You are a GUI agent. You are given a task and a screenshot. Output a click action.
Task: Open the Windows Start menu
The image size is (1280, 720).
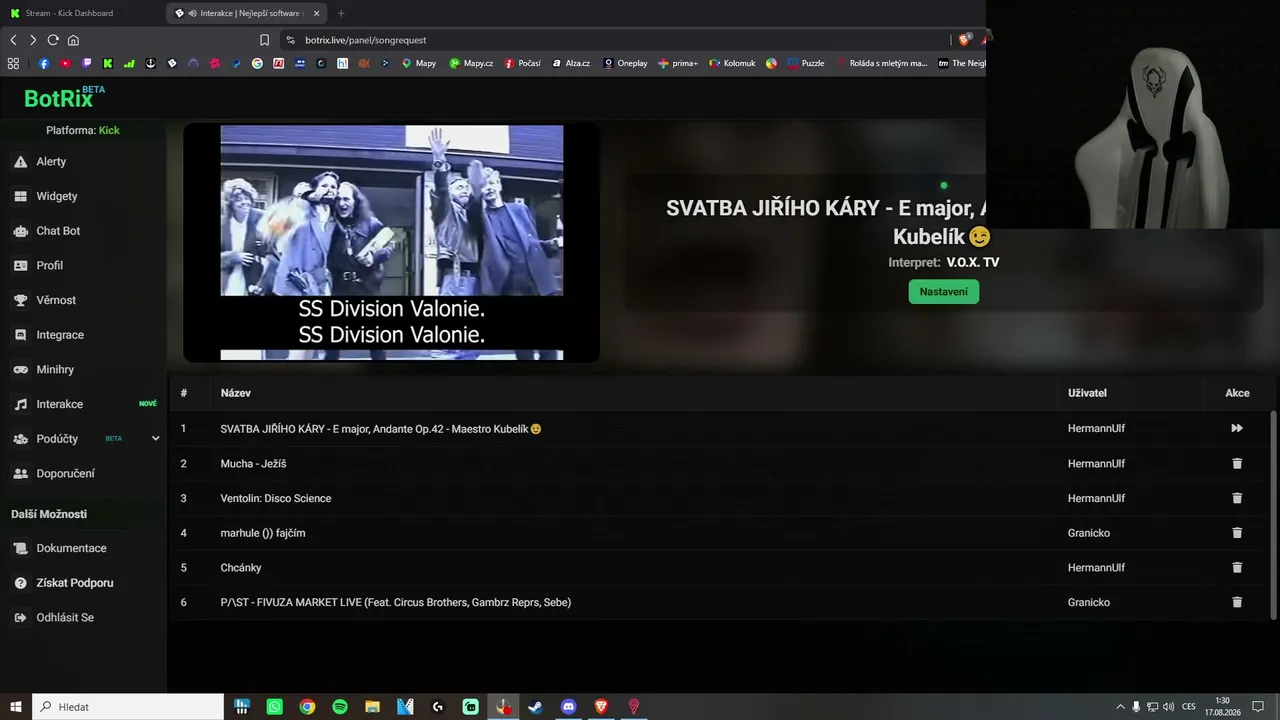16,707
